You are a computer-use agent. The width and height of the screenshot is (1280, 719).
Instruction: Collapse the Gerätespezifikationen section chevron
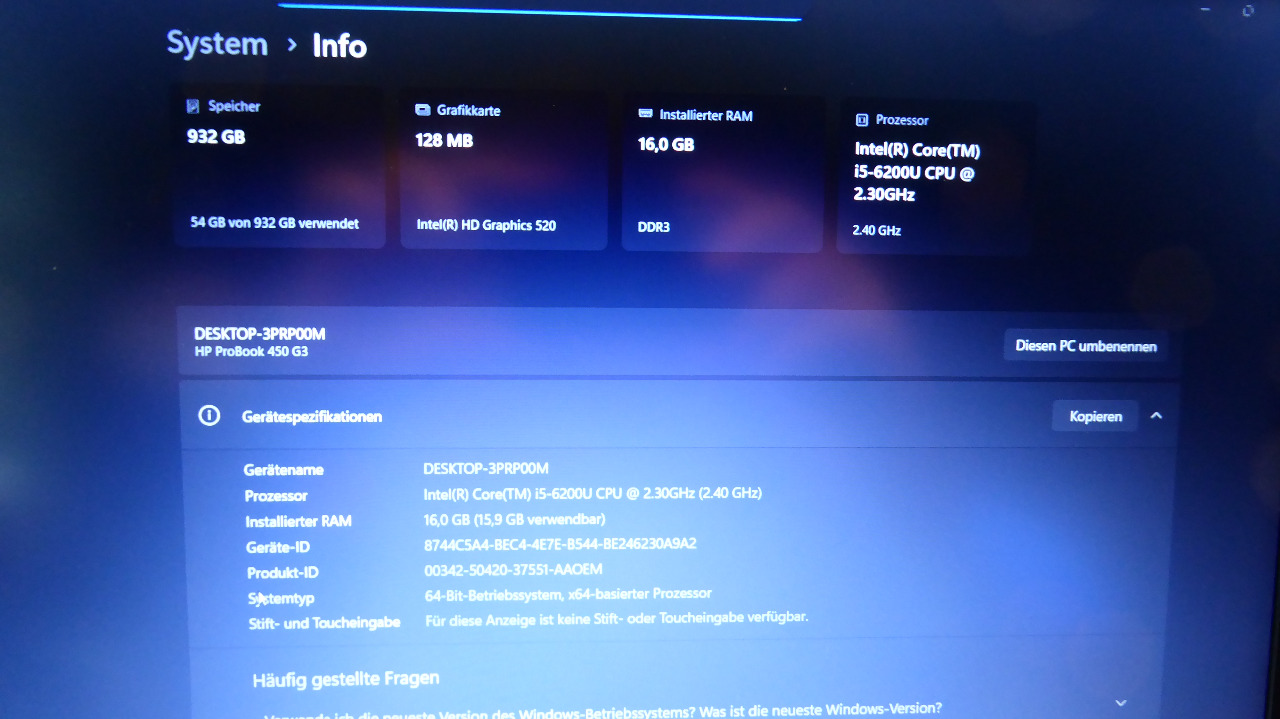(x=1156, y=416)
